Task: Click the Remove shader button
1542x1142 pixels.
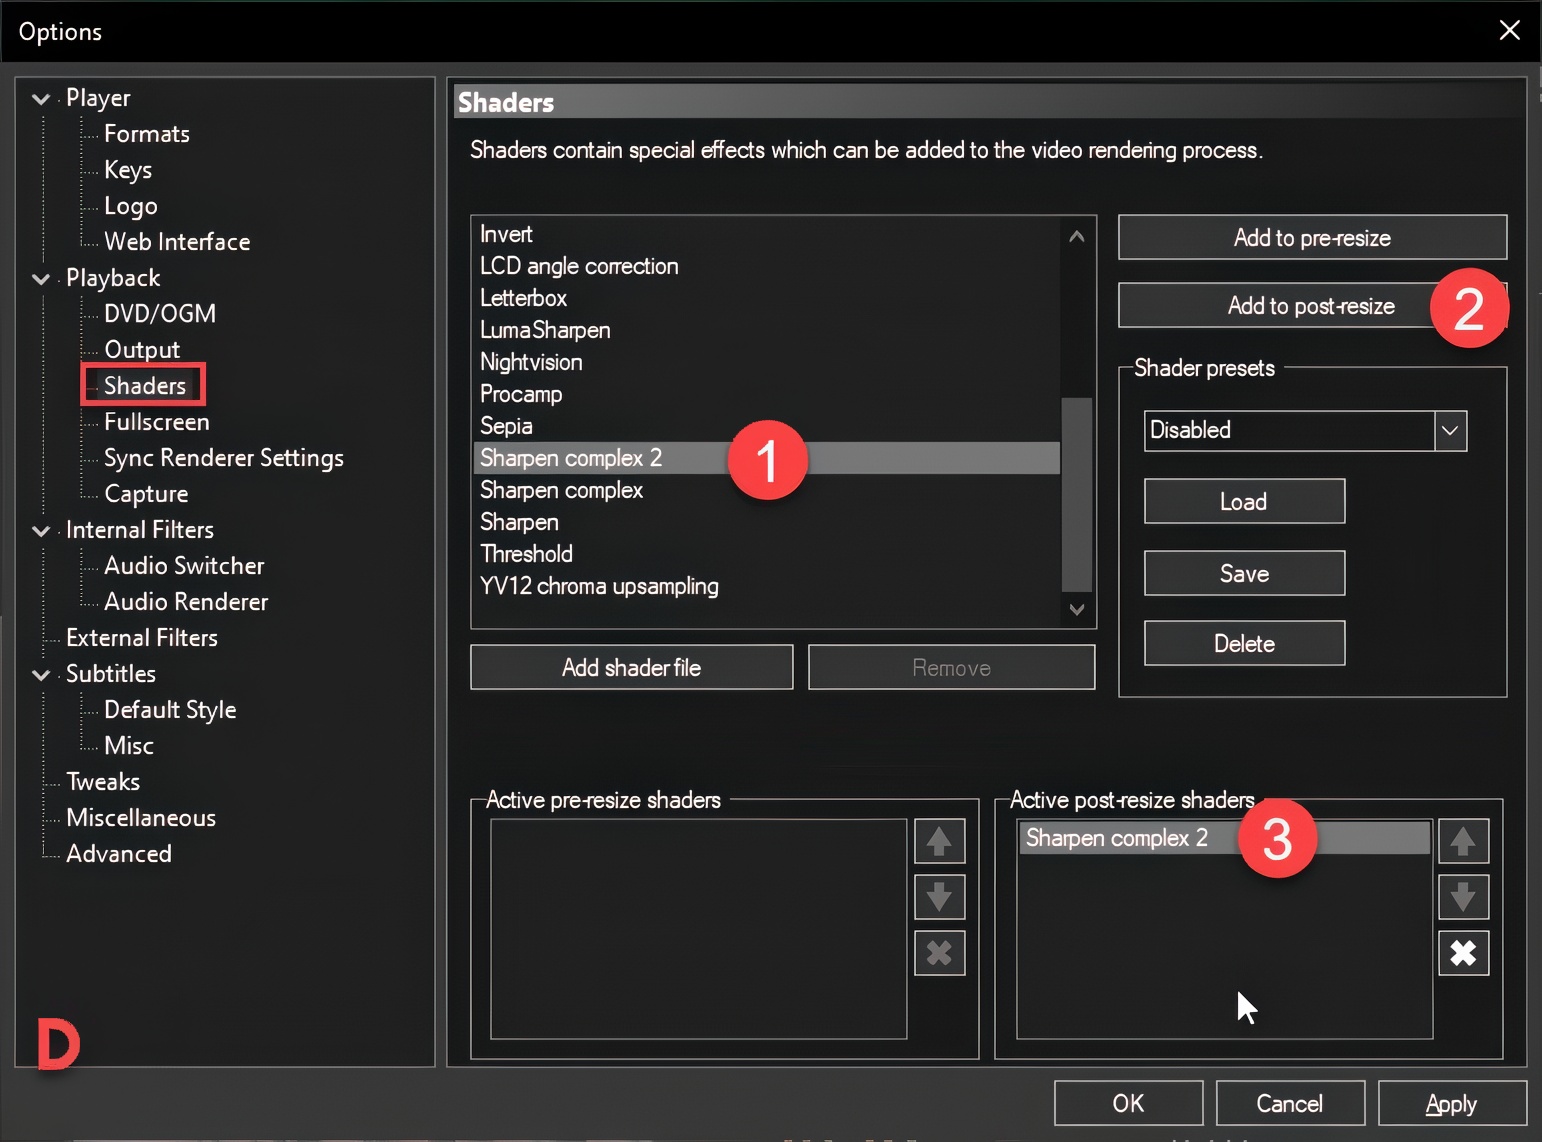Action: click(951, 668)
